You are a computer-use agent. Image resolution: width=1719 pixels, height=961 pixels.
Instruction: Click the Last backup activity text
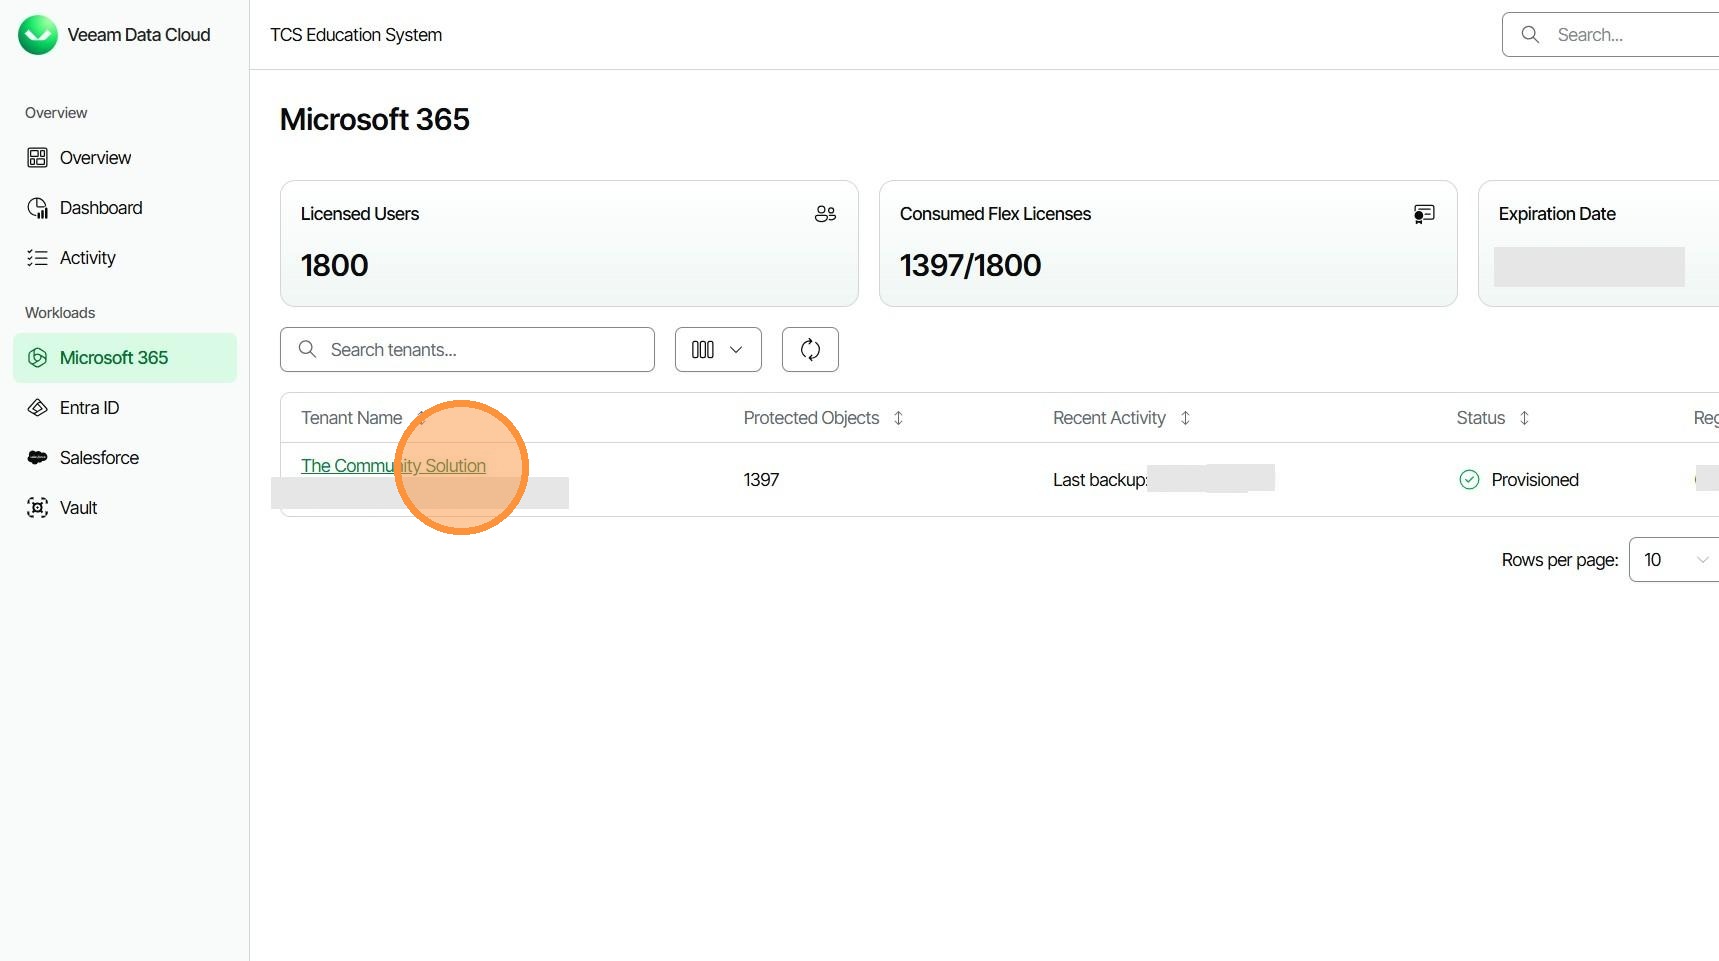[1100, 480]
